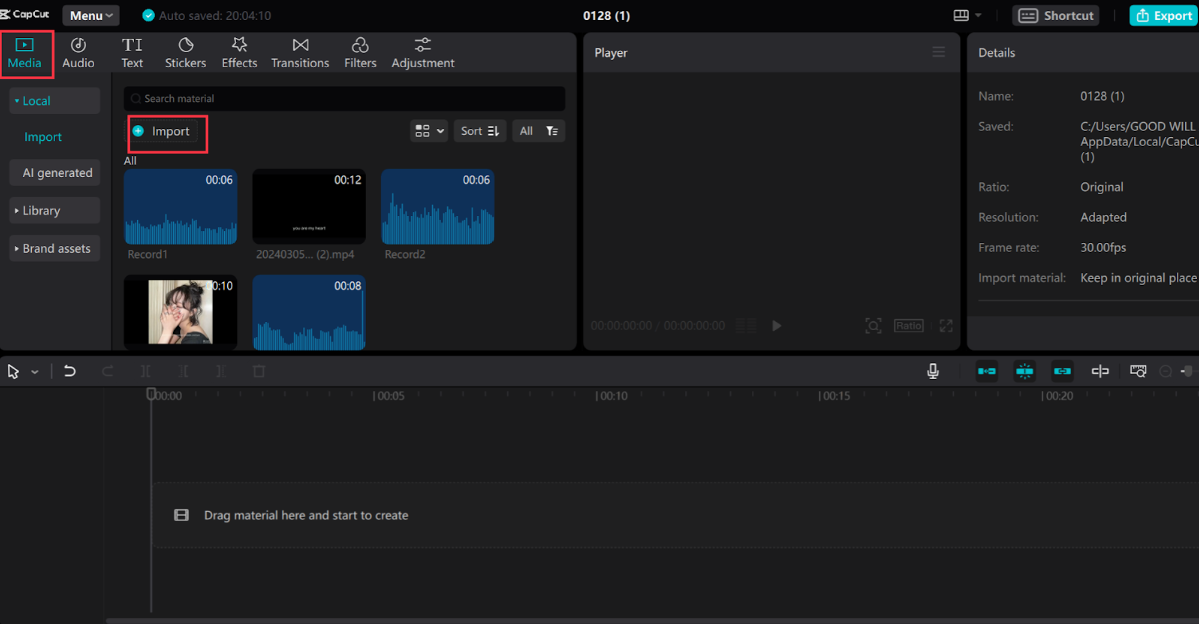This screenshot has height=624, width=1199.
Task: Click the Delete trash icon
Action: [x=258, y=372]
